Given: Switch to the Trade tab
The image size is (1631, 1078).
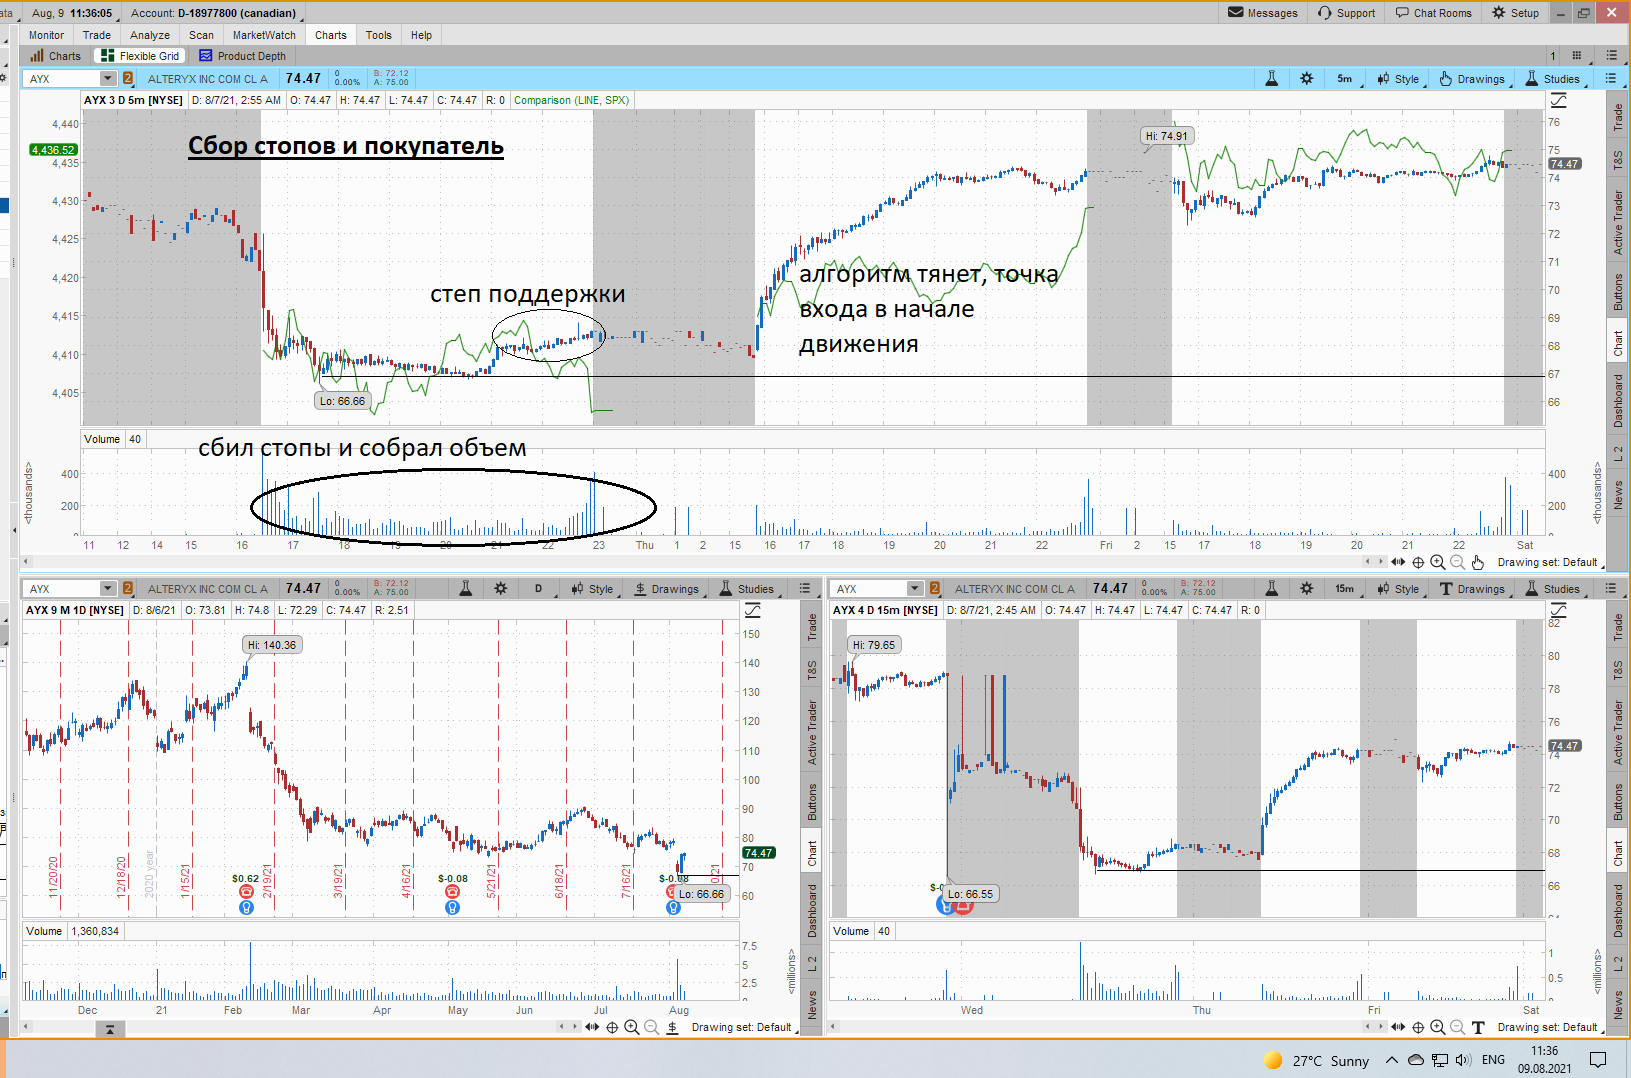Looking at the screenshot, I should coord(97,35).
